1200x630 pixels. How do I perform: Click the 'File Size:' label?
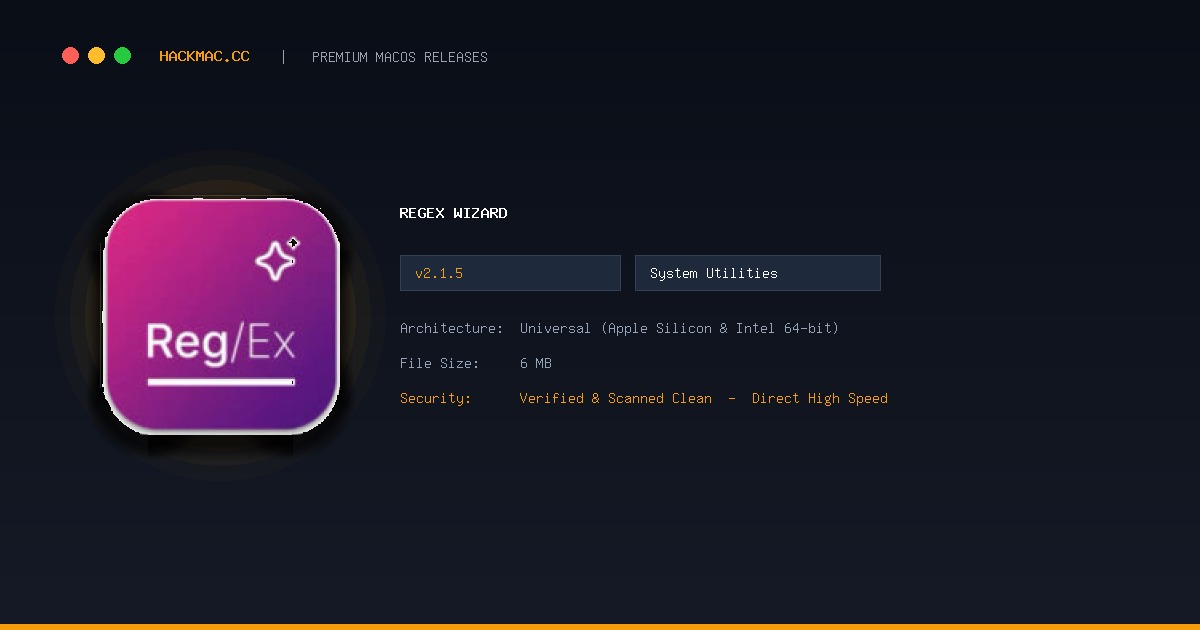440,363
